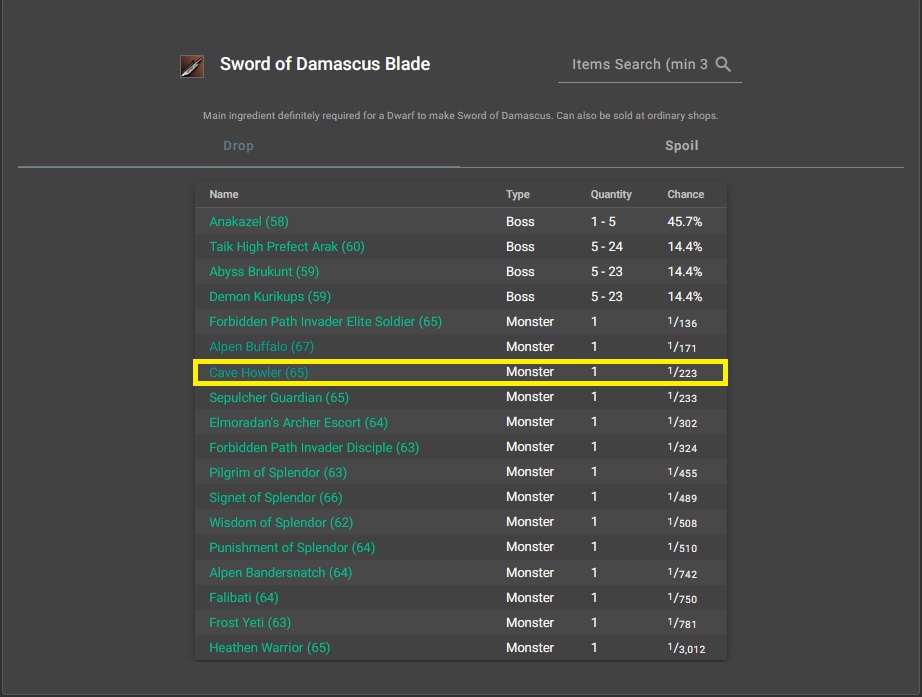The width and height of the screenshot is (922, 697).
Task: Click the Name column header
Action: 224,195
